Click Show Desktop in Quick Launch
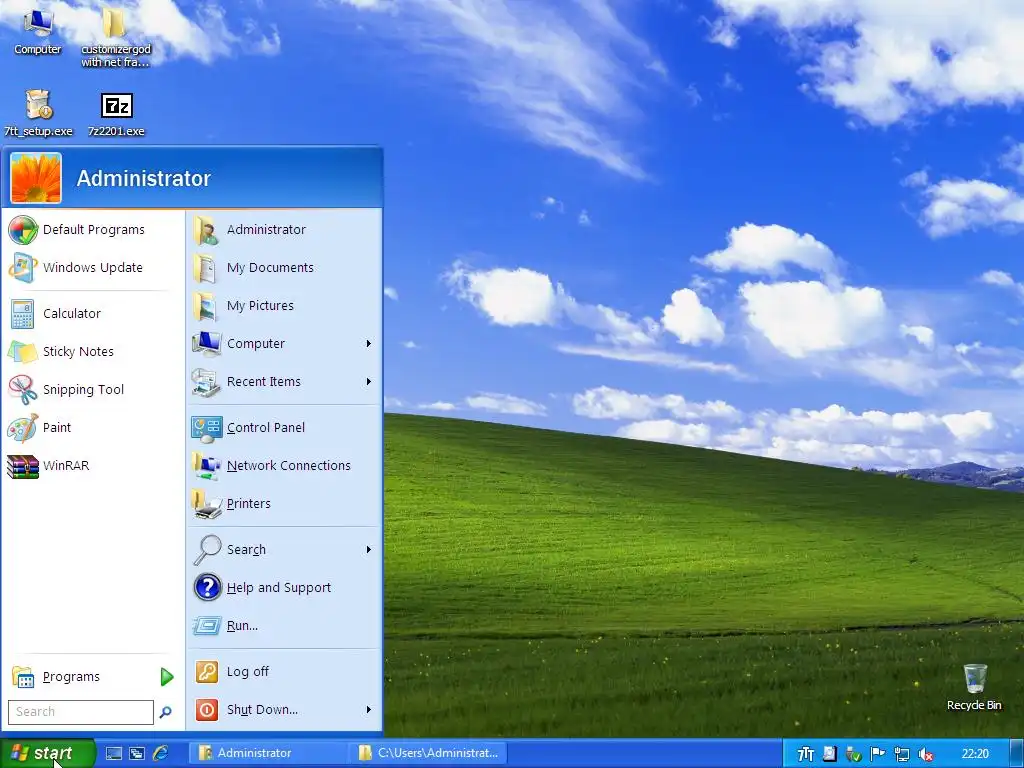Viewport: 1024px width, 768px height. pos(114,754)
